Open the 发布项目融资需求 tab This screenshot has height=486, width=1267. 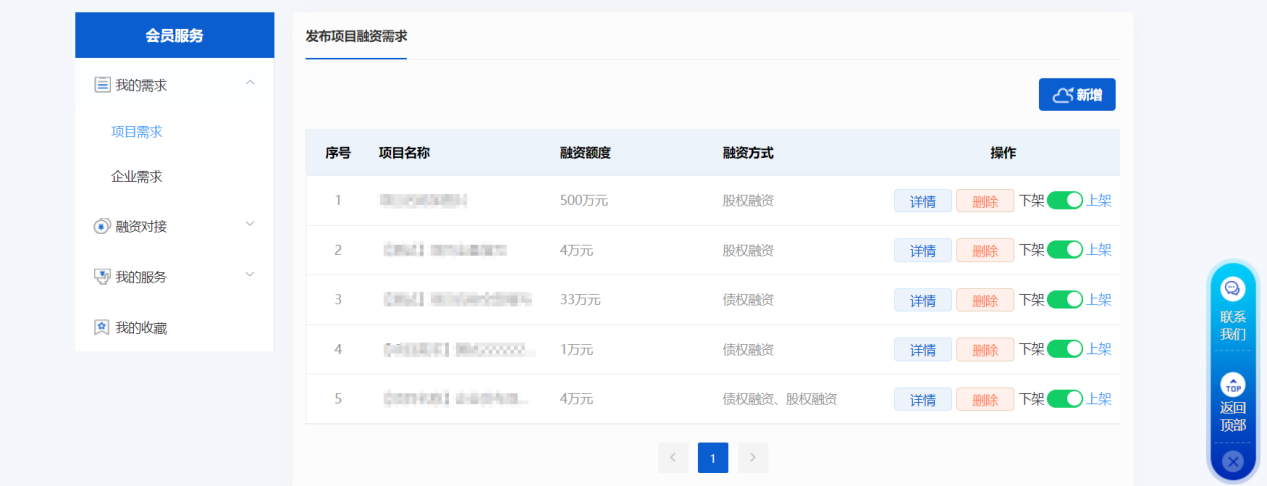[x=356, y=37]
